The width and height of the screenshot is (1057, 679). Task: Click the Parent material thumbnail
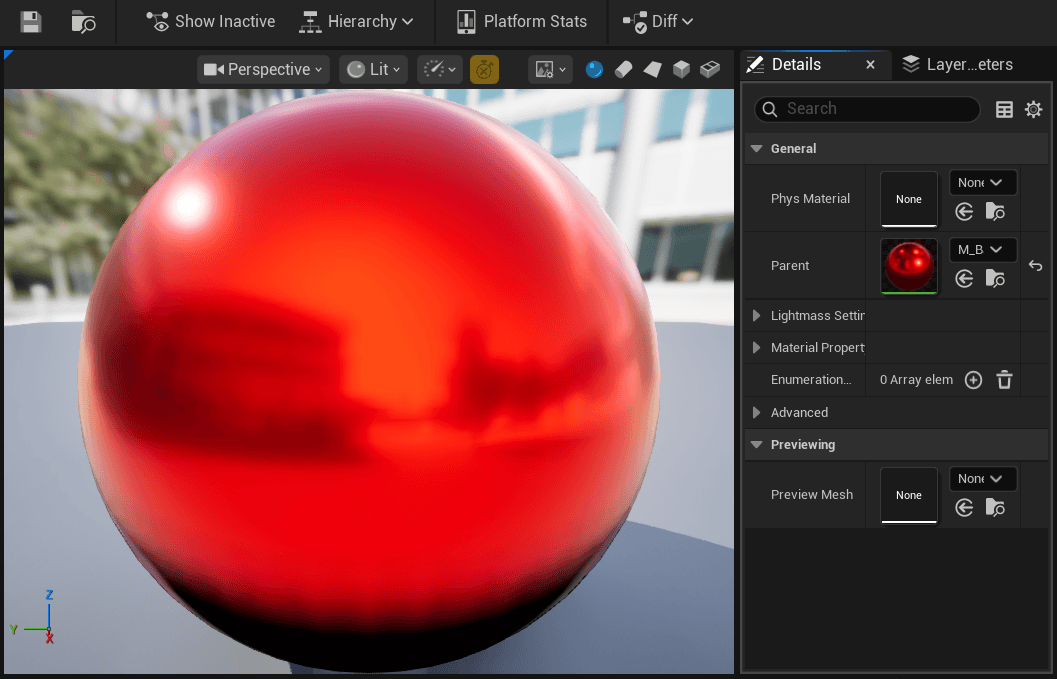click(x=909, y=266)
